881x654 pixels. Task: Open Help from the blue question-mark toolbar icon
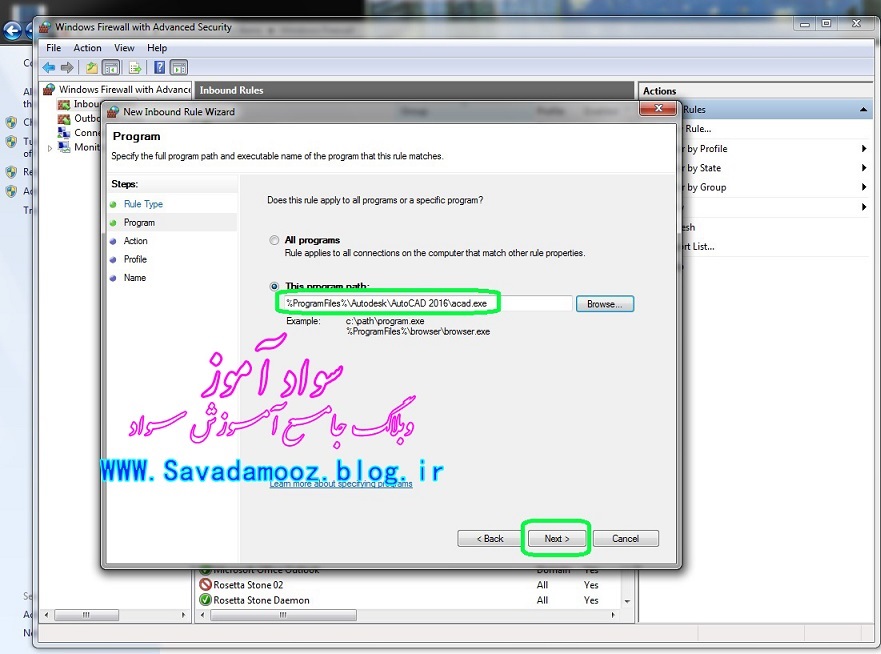[x=160, y=68]
